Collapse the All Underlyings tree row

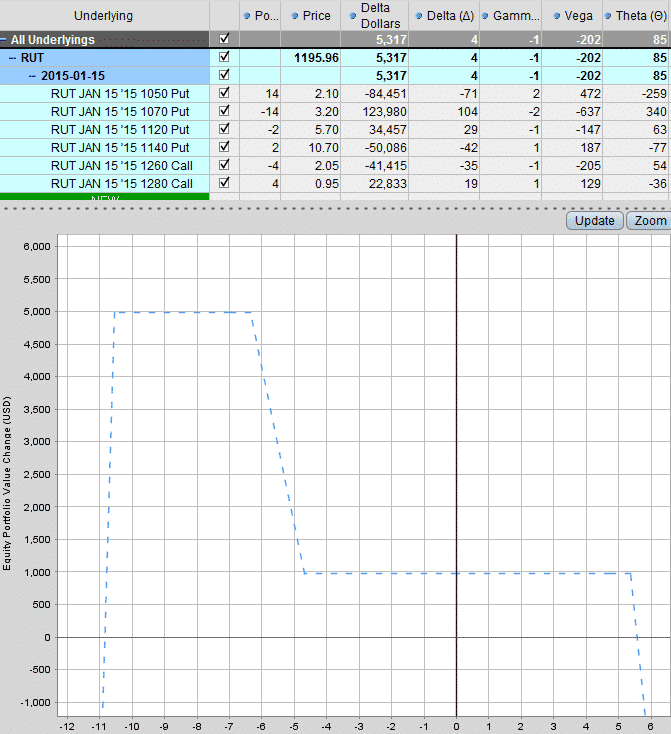coord(3,40)
